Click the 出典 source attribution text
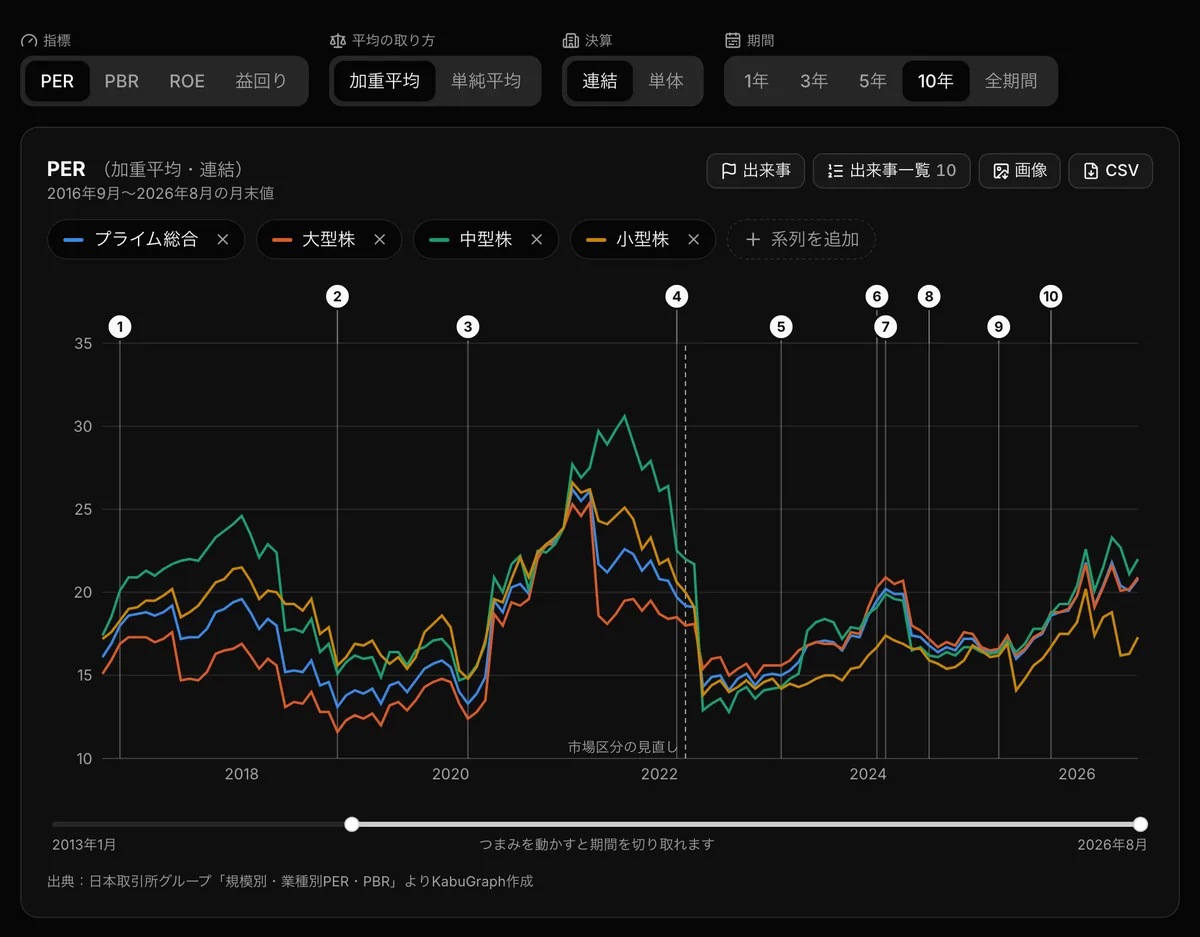Image resolution: width=1200 pixels, height=937 pixels. click(290, 882)
